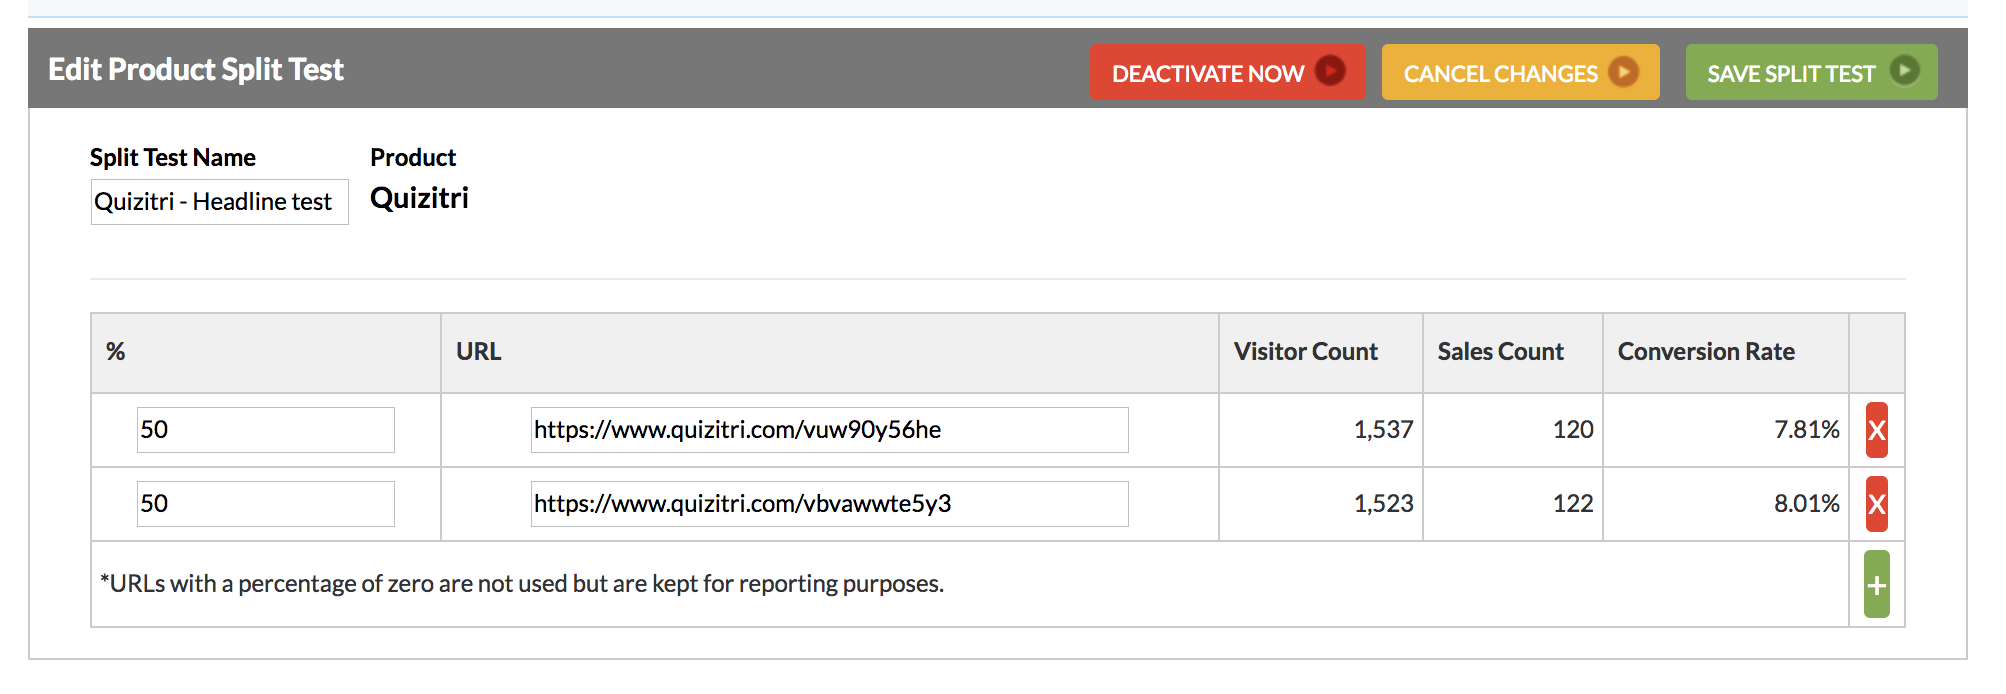Edit the percentage field for vuw90y56he row

coord(265,430)
